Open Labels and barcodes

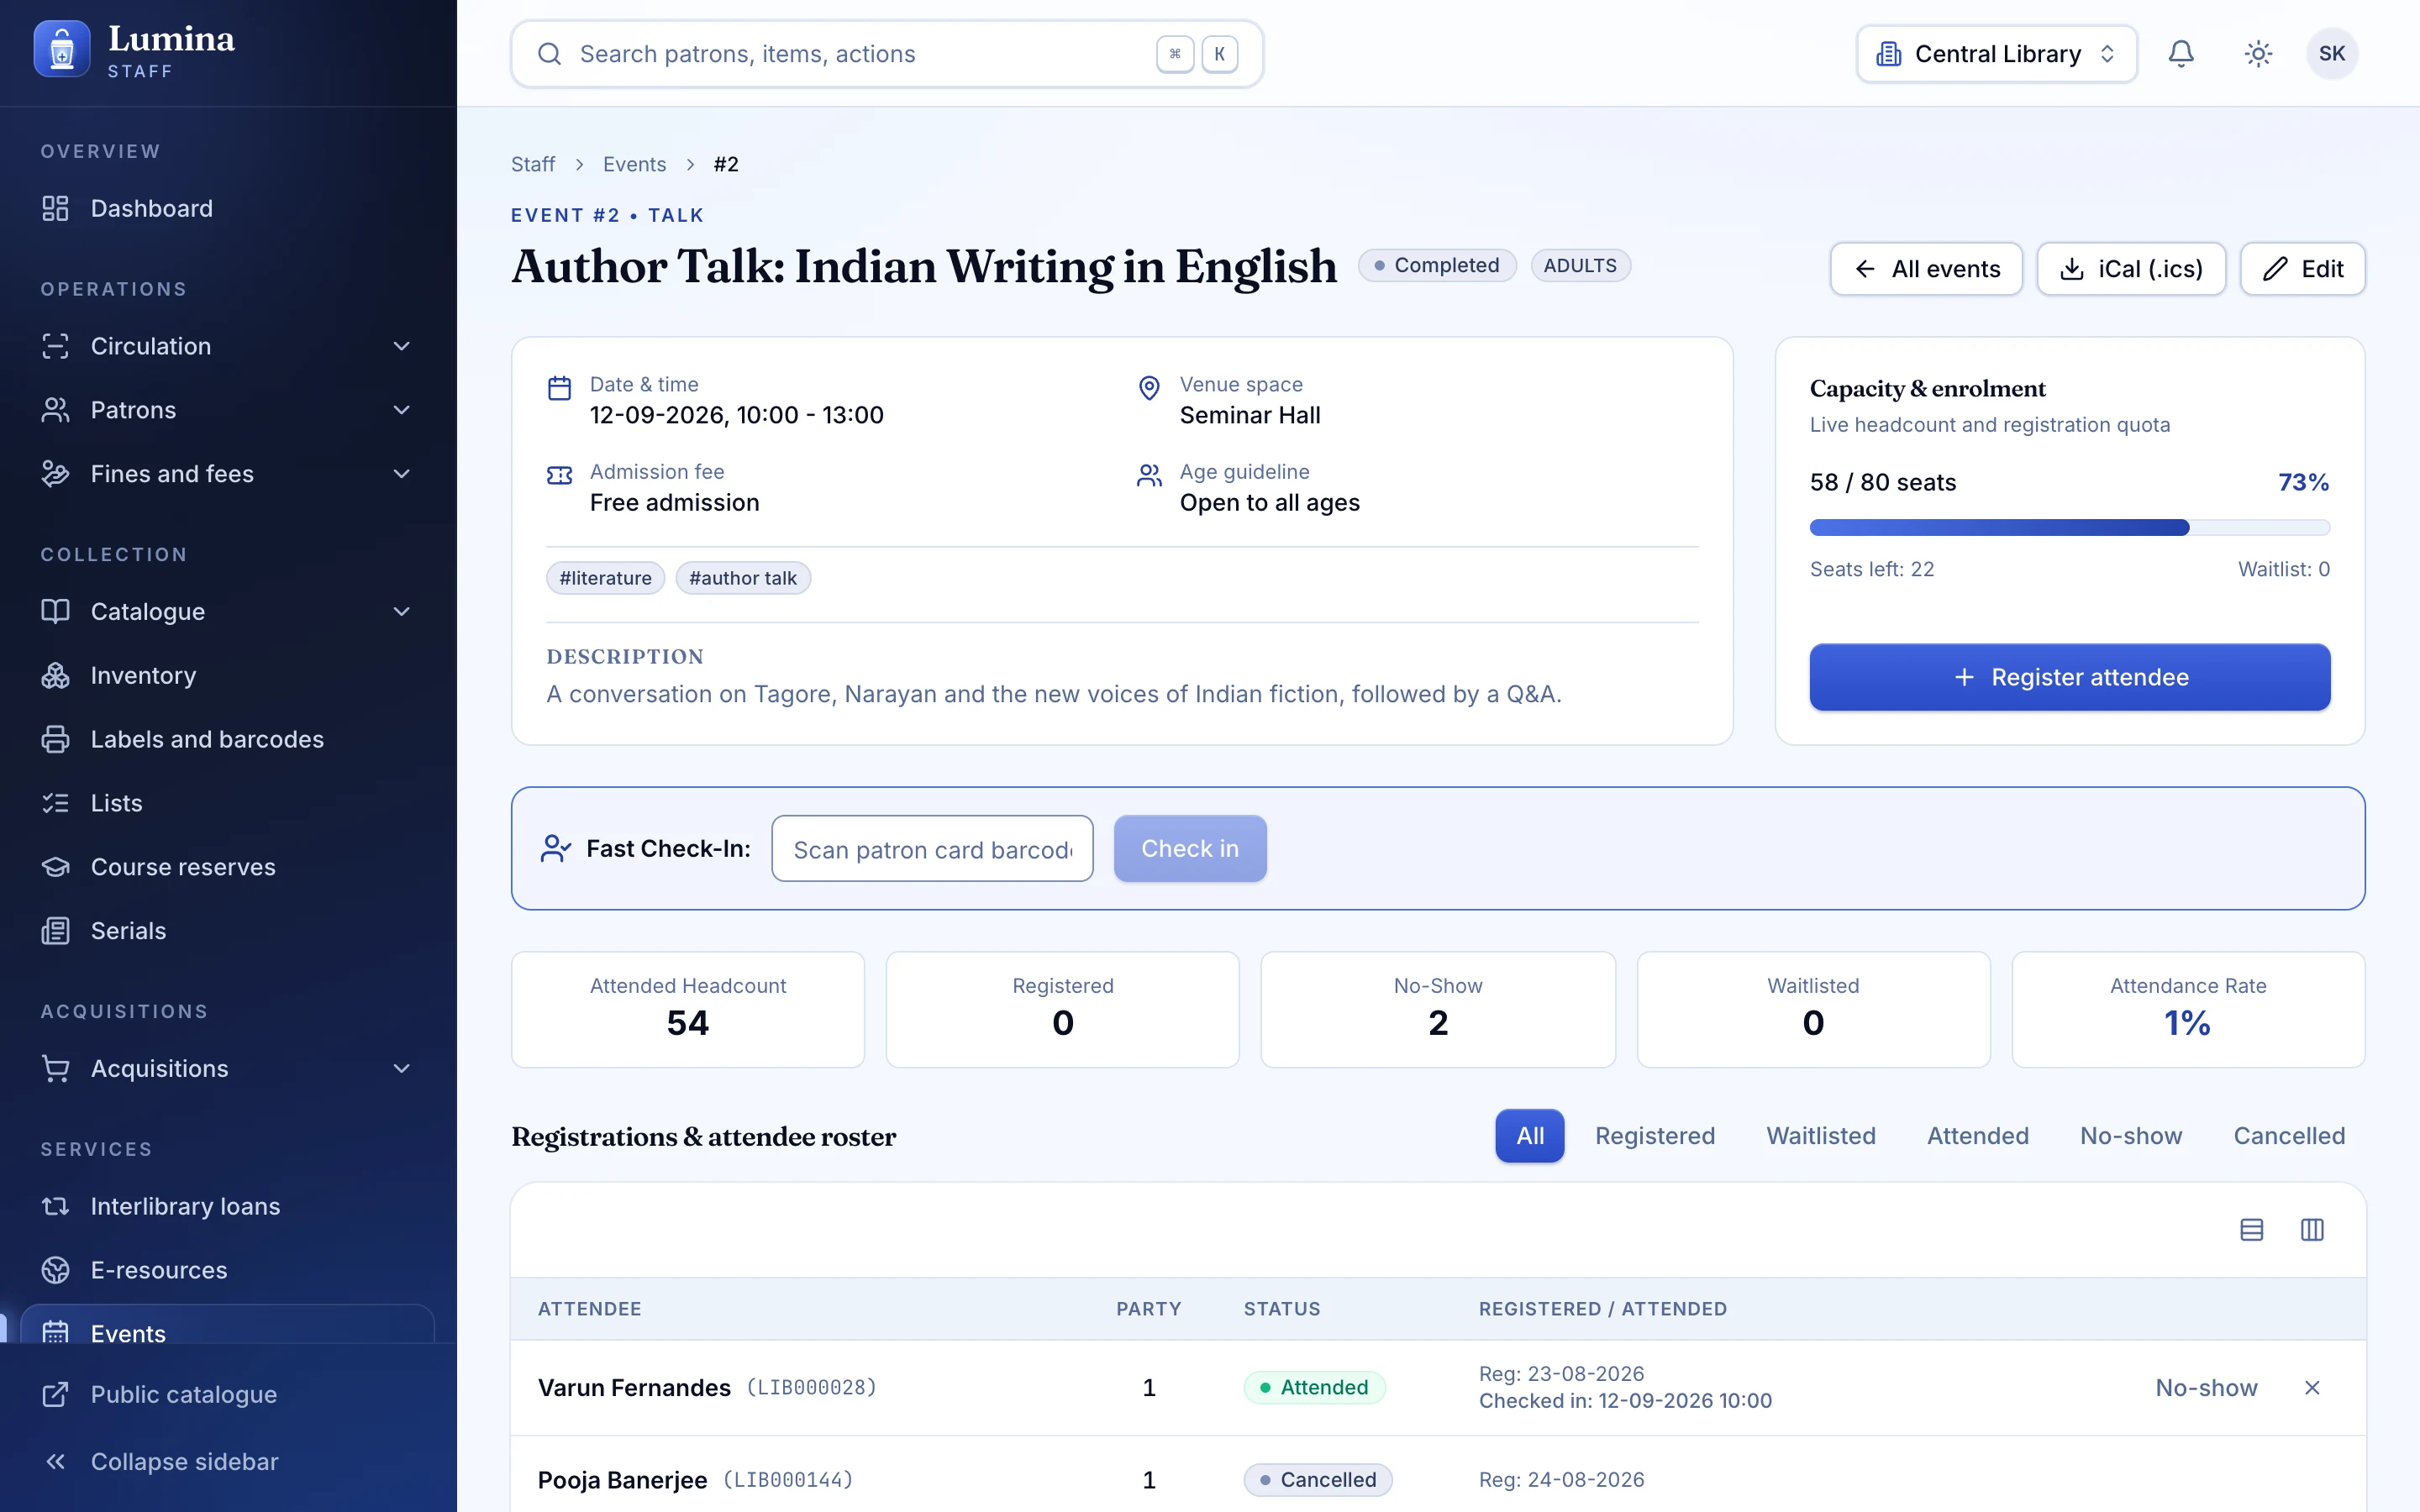point(228,739)
